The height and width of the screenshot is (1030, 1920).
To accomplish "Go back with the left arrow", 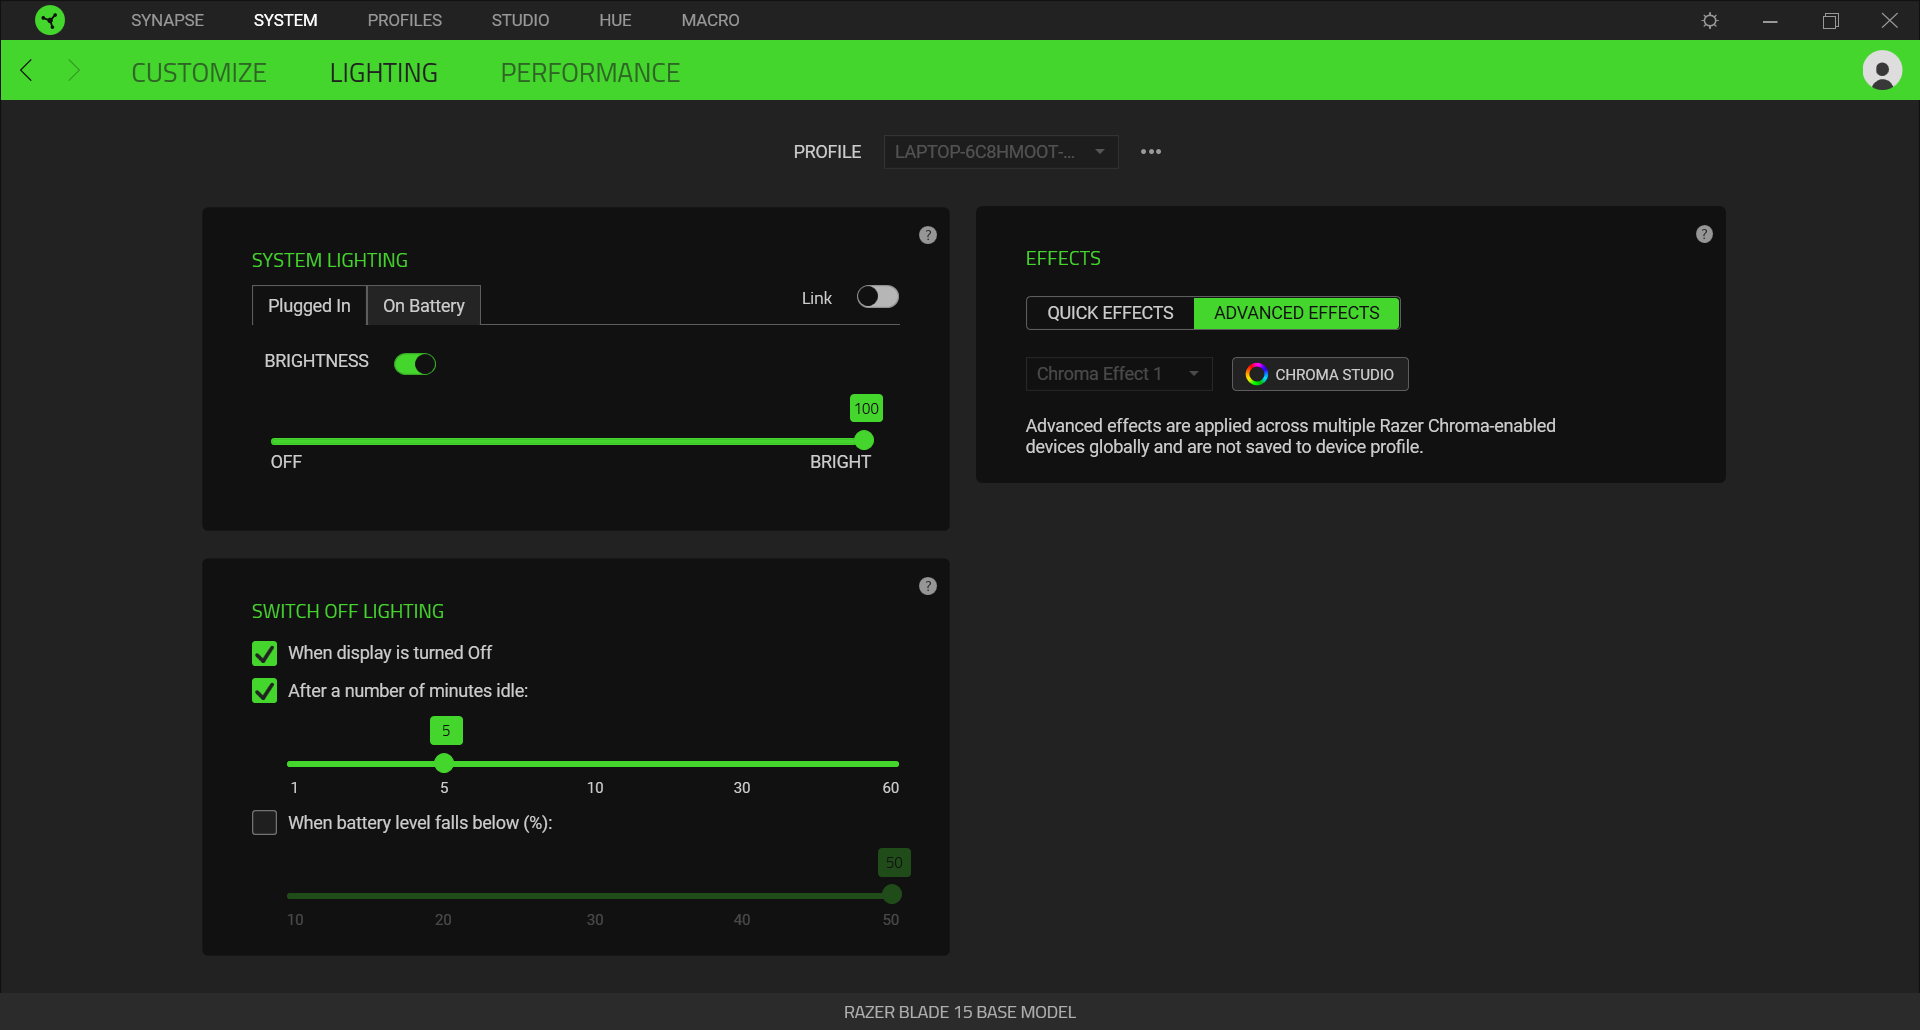I will [x=27, y=70].
